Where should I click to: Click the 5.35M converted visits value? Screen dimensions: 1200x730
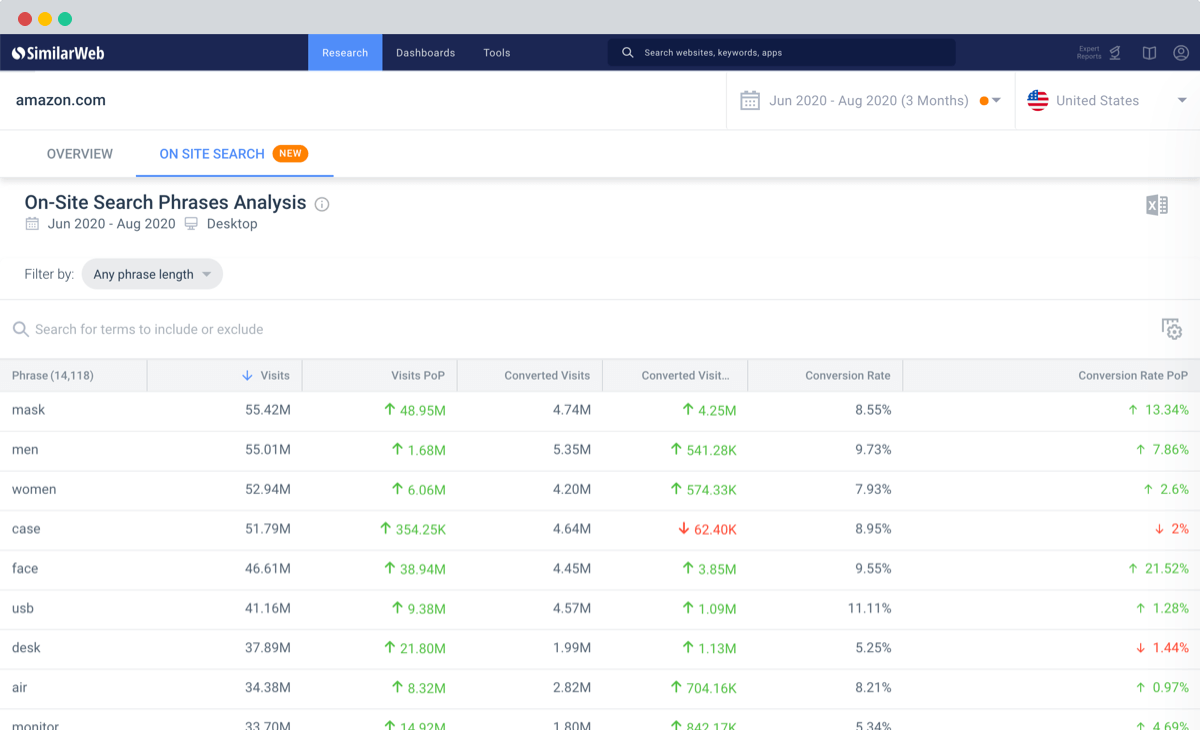click(x=572, y=450)
